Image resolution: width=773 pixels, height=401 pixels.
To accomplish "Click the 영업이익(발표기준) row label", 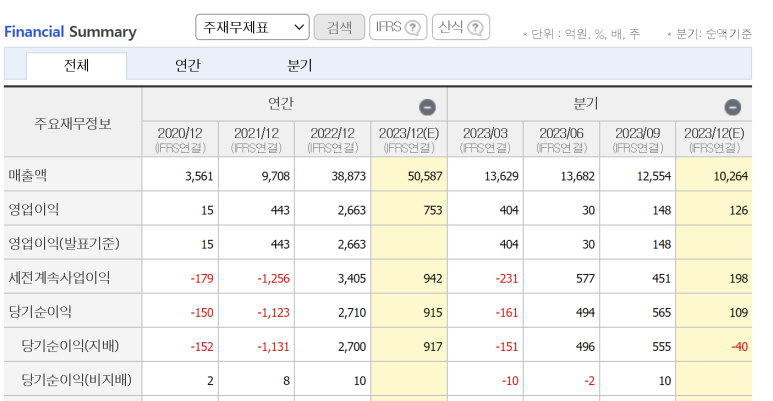I will (x=64, y=243).
